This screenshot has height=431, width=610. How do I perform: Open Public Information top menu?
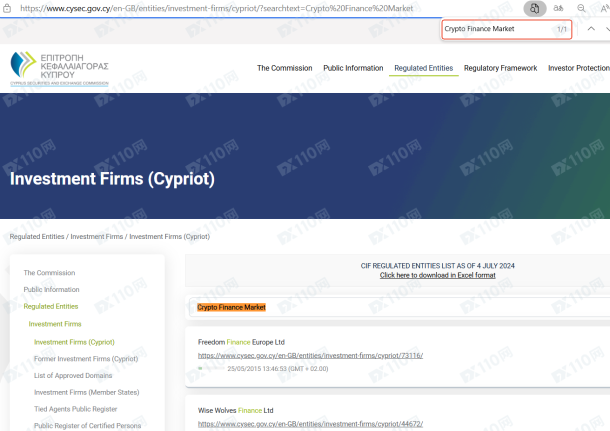[353, 68]
